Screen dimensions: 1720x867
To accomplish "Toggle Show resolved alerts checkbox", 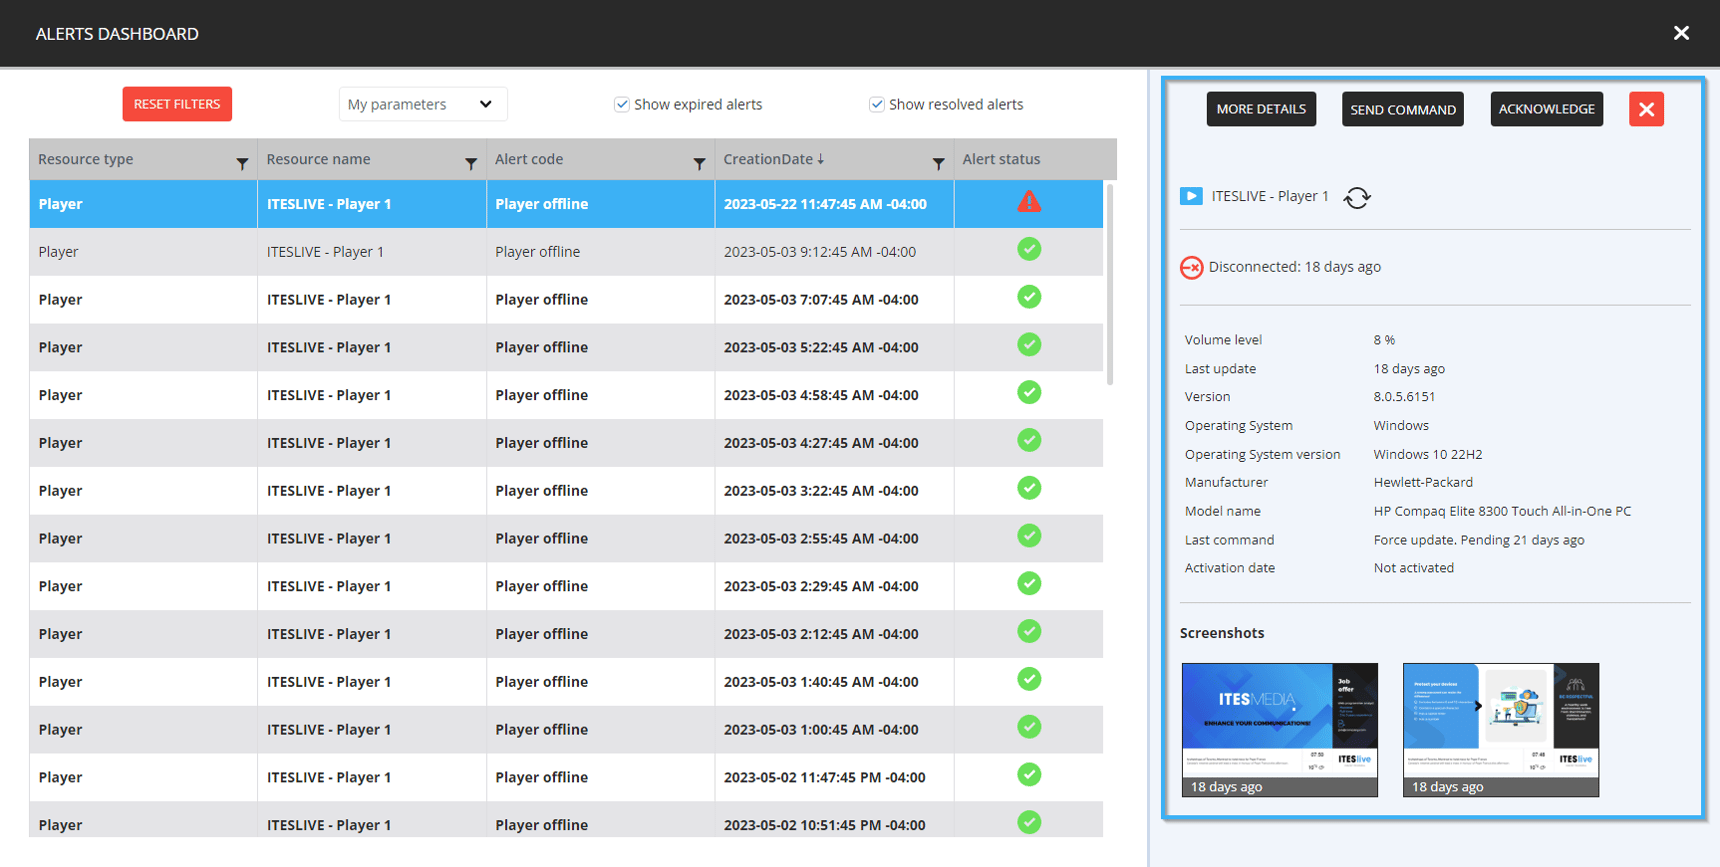I will point(877,104).
